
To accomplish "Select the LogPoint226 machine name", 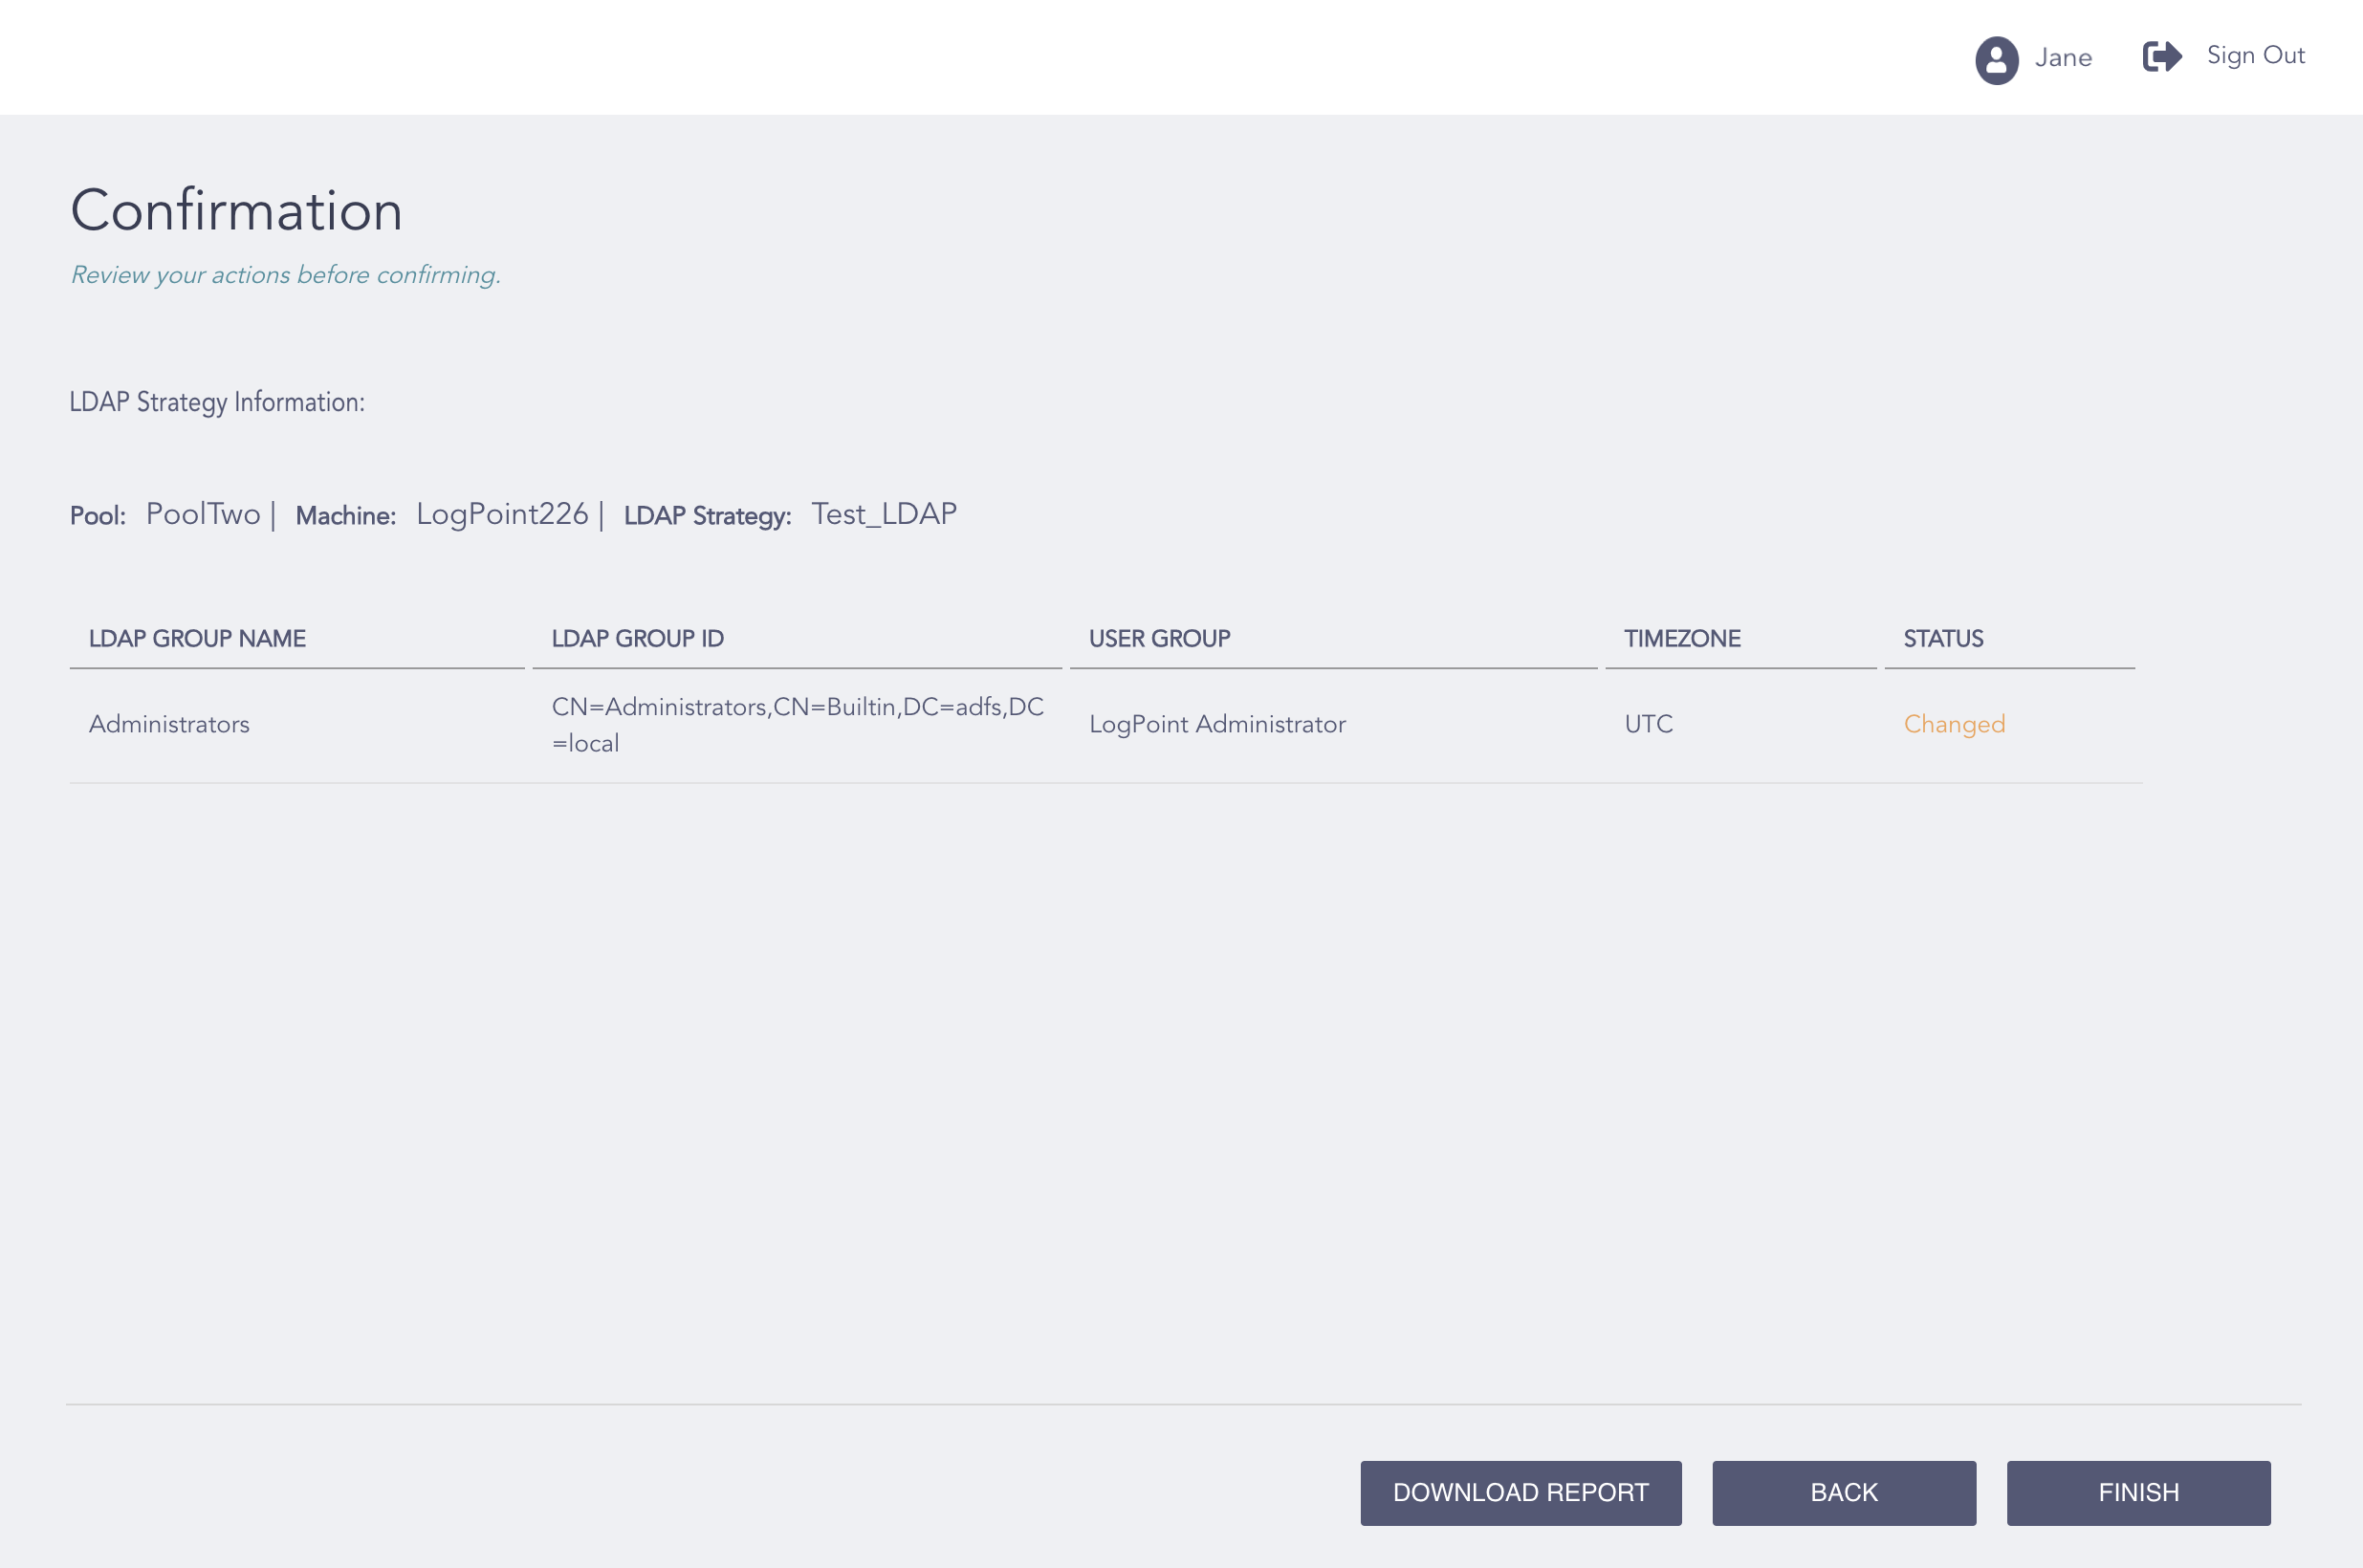I will 501,514.
